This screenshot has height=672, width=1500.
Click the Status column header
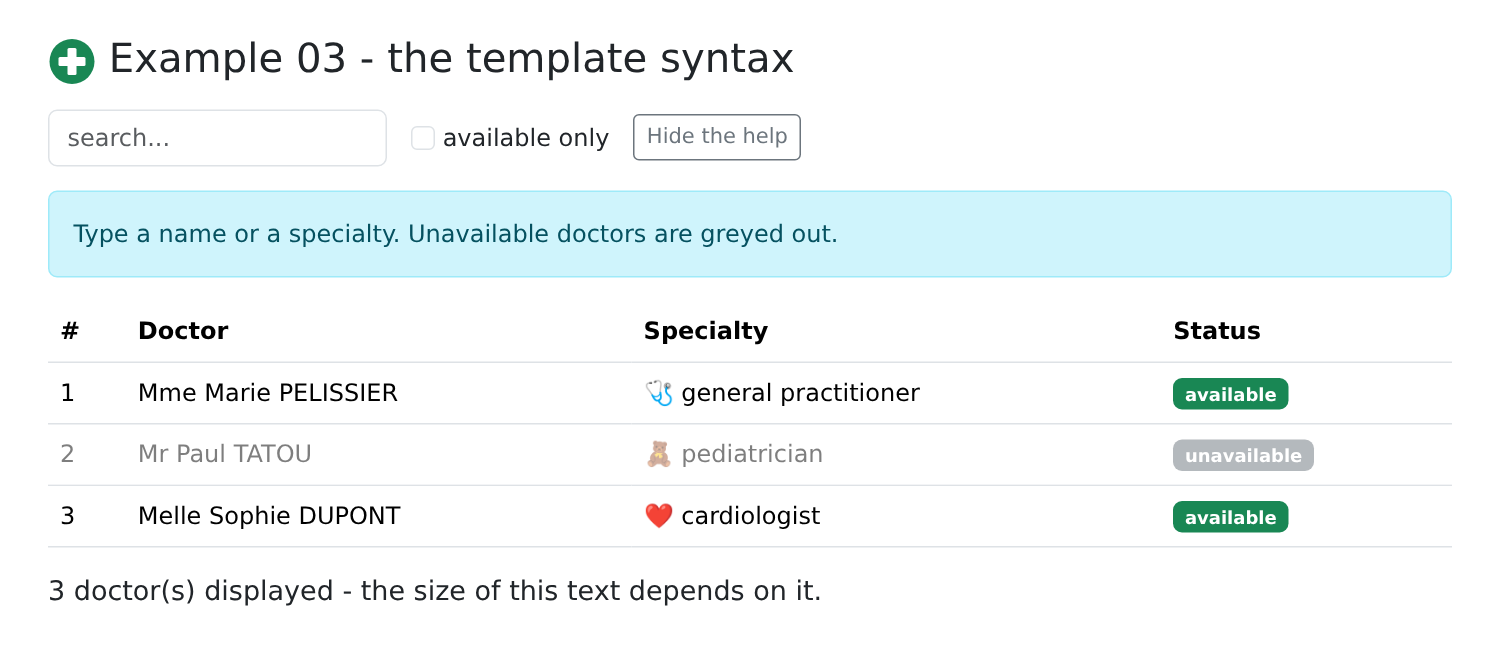[x=1217, y=331]
